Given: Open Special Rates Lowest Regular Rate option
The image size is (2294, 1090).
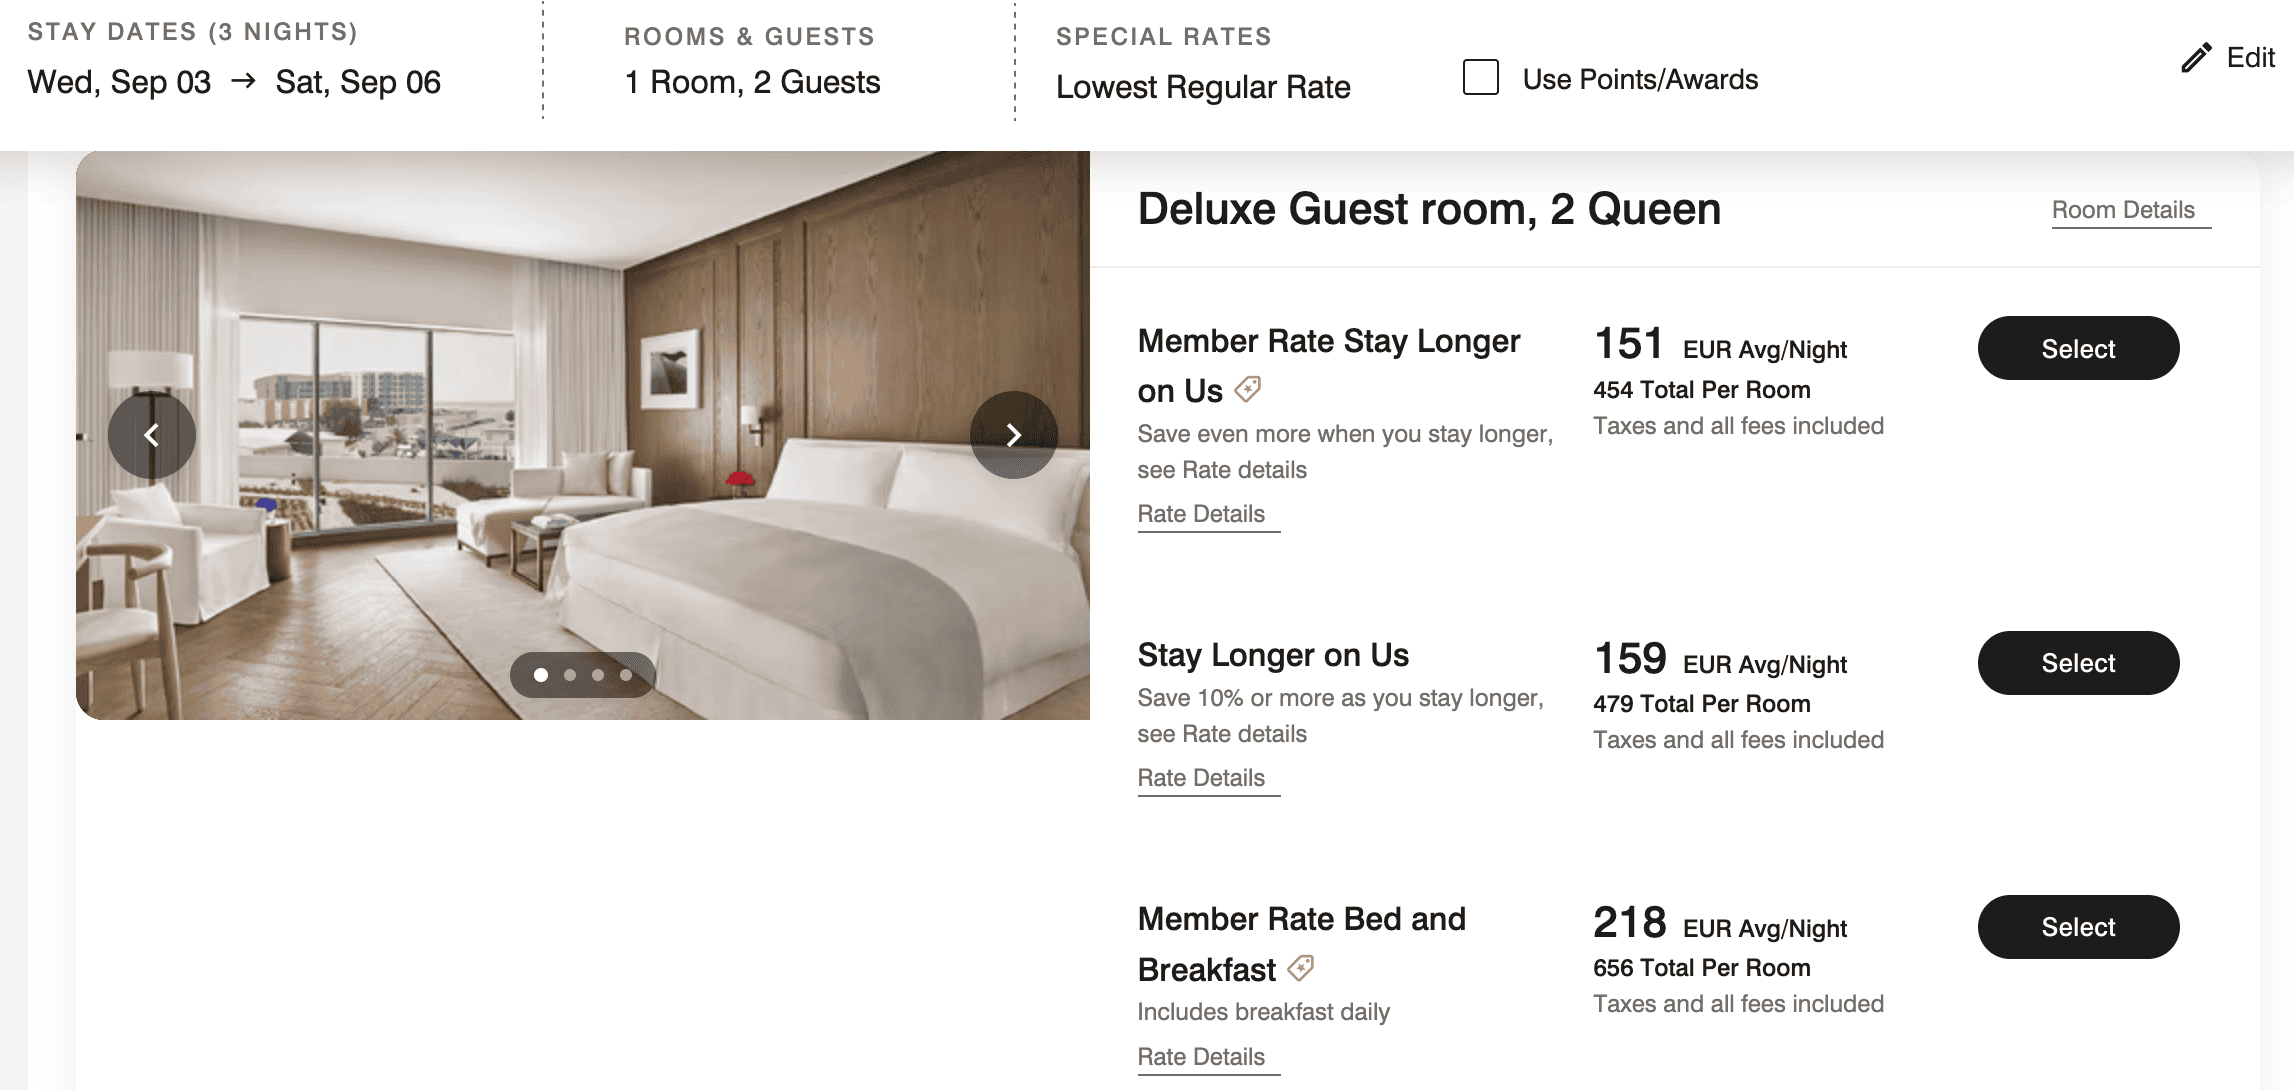Looking at the screenshot, I should point(1203,87).
